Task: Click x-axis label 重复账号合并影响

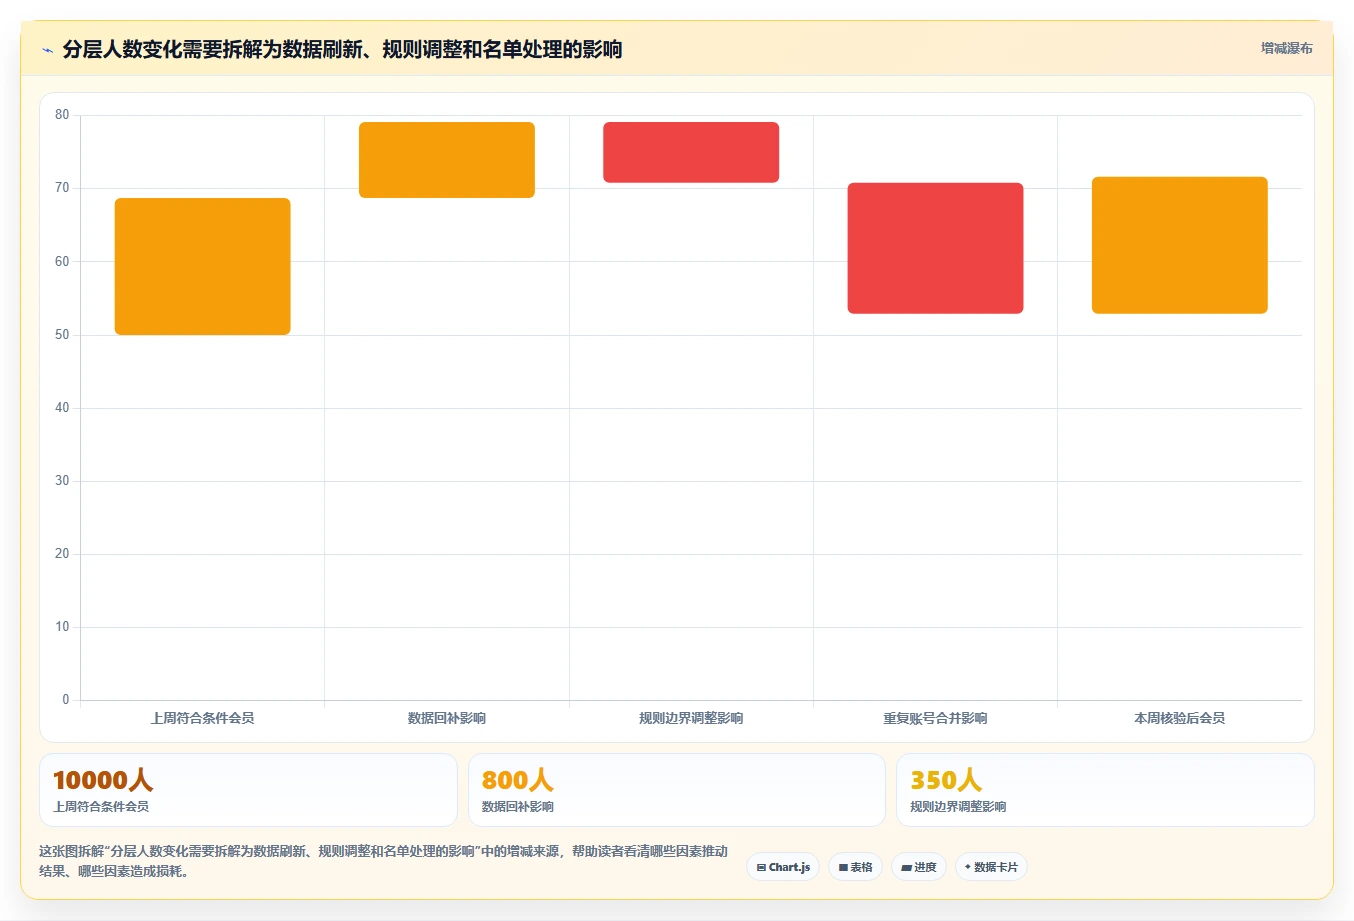Action: tap(935, 718)
